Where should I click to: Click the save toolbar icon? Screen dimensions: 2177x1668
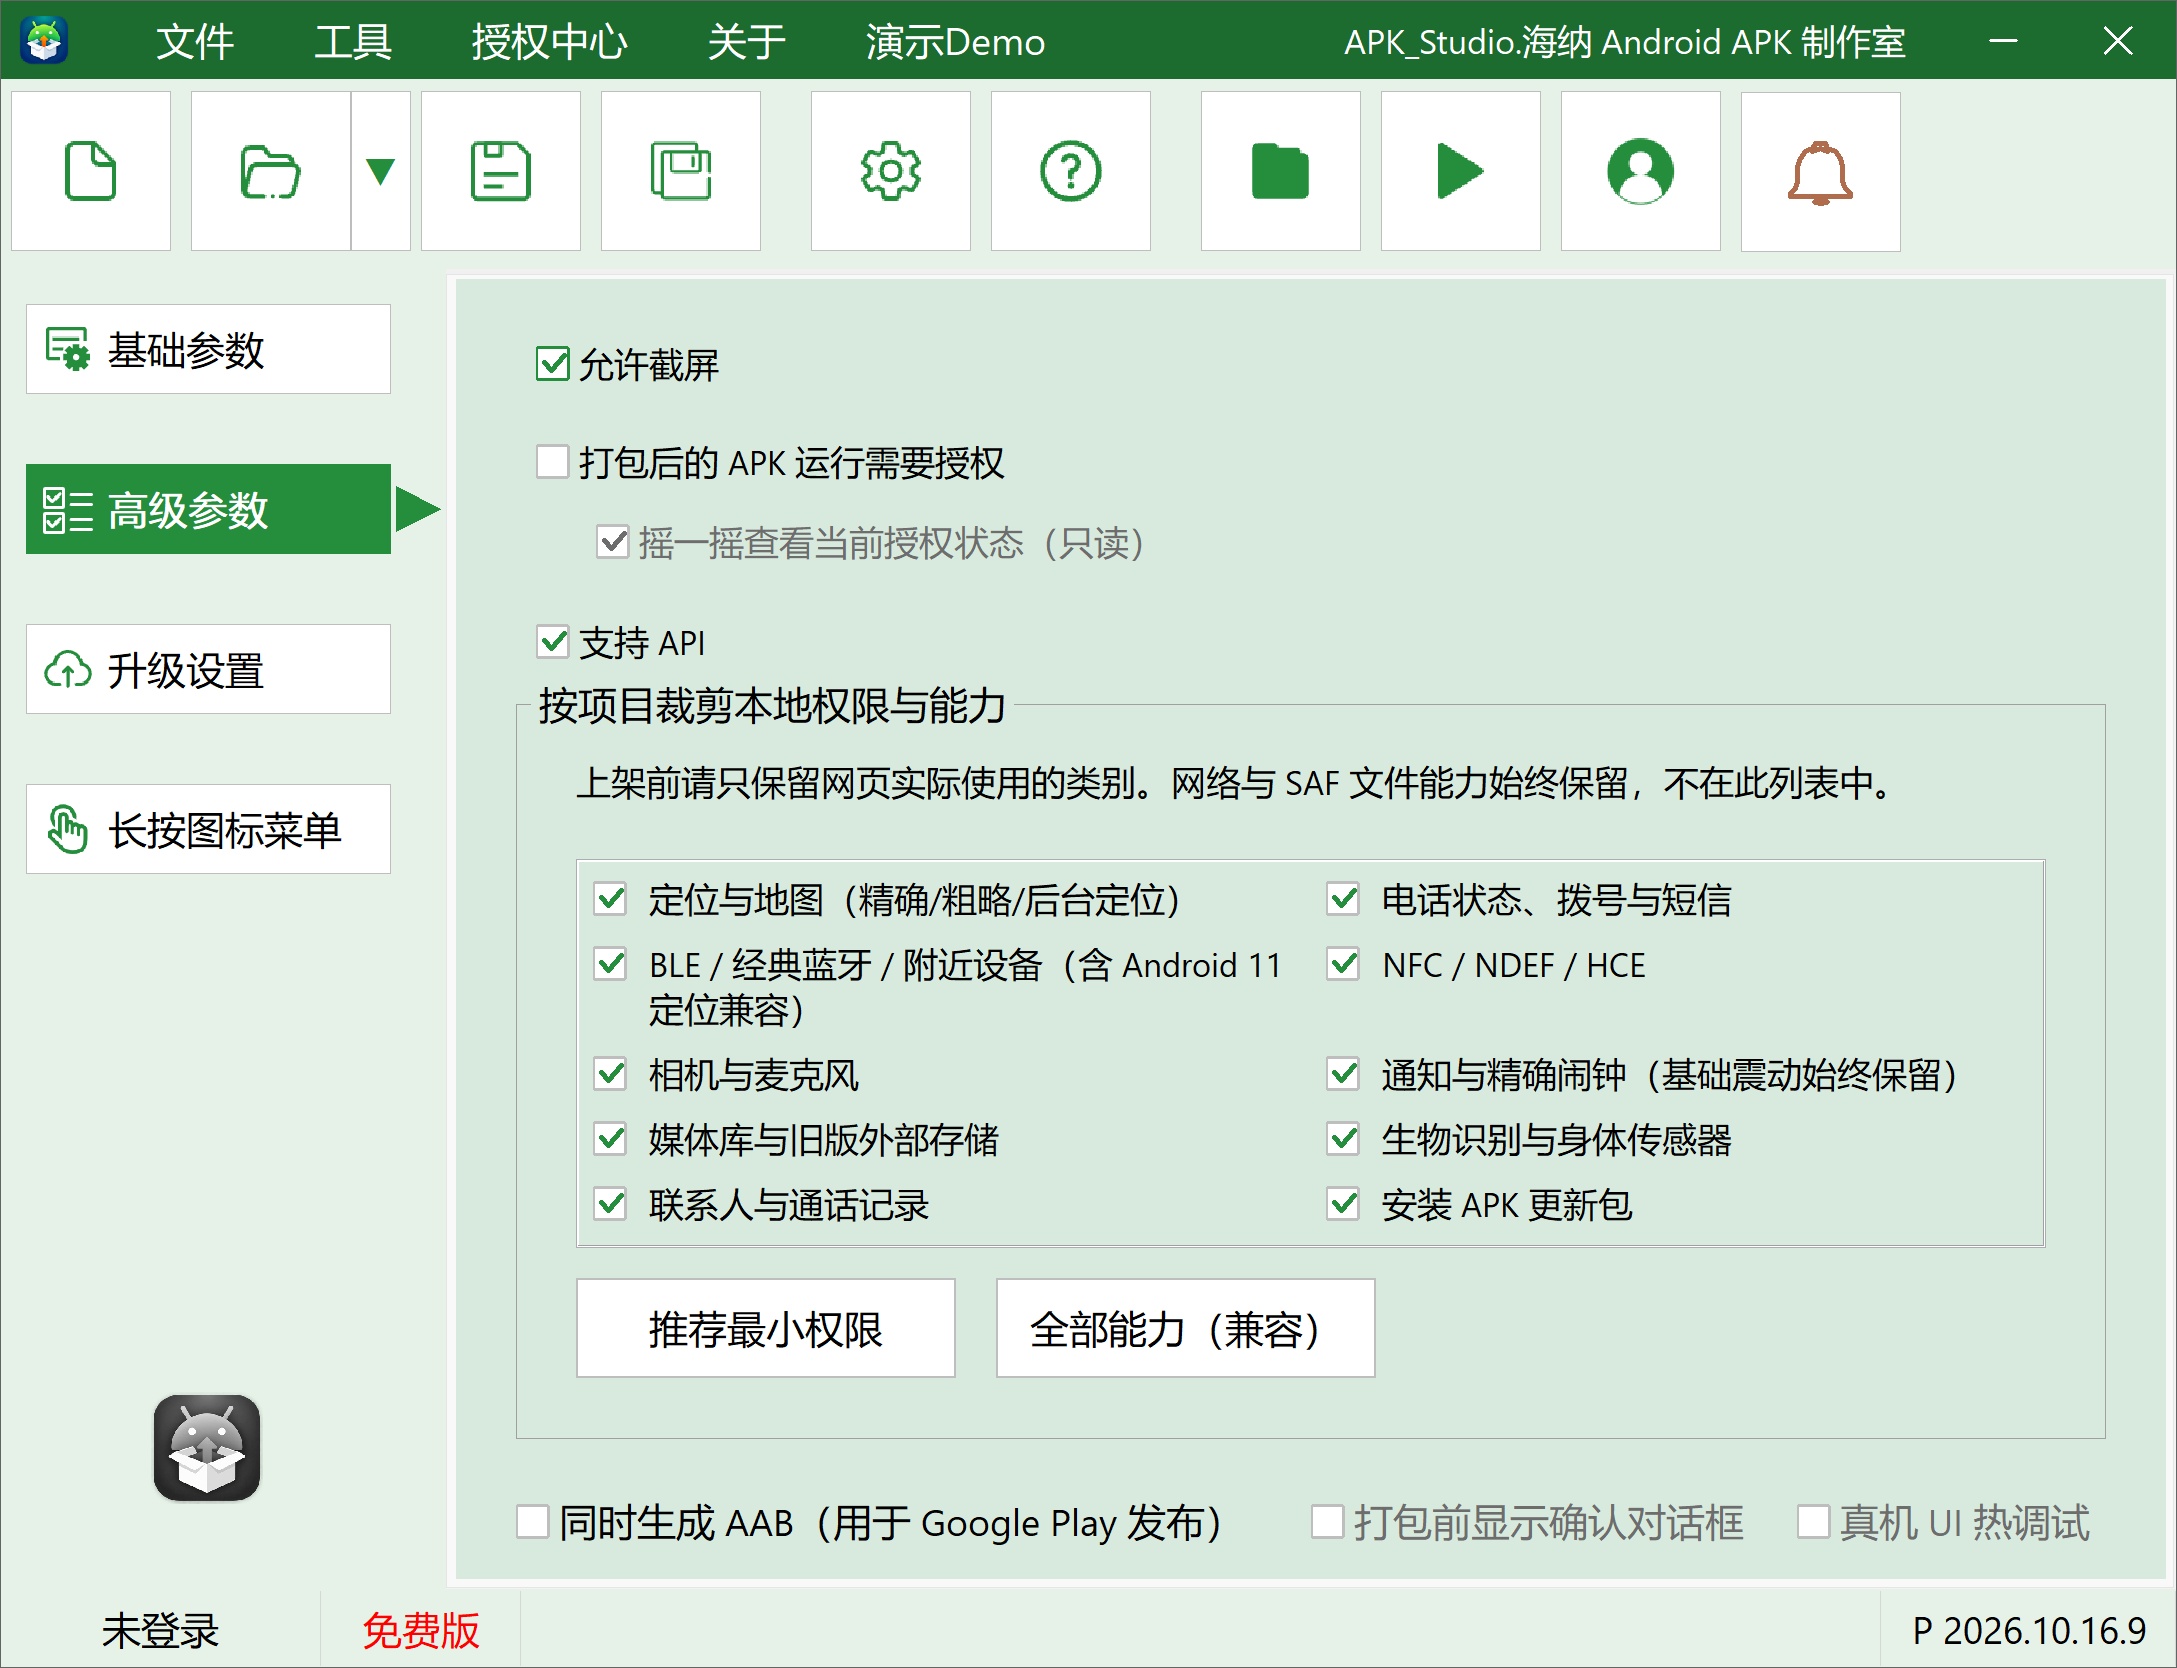pyautogui.click(x=501, y=171)
